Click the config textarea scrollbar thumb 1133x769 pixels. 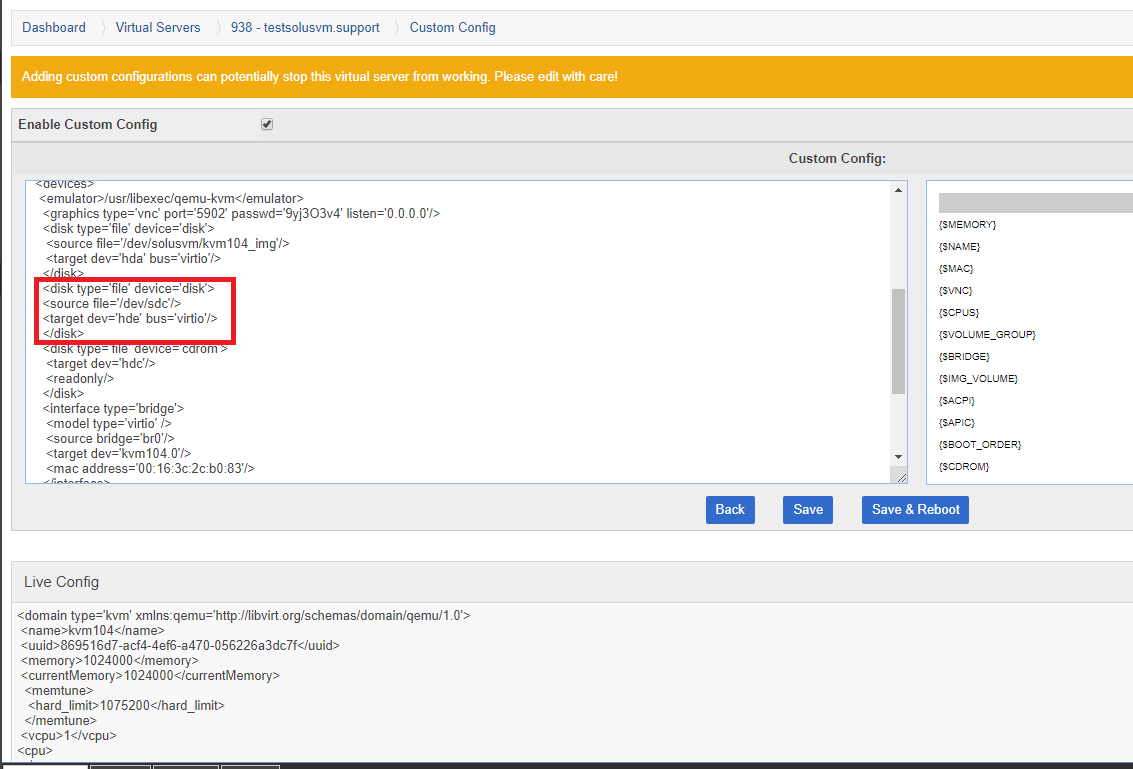pyautogui.click(x=898, y=341)
